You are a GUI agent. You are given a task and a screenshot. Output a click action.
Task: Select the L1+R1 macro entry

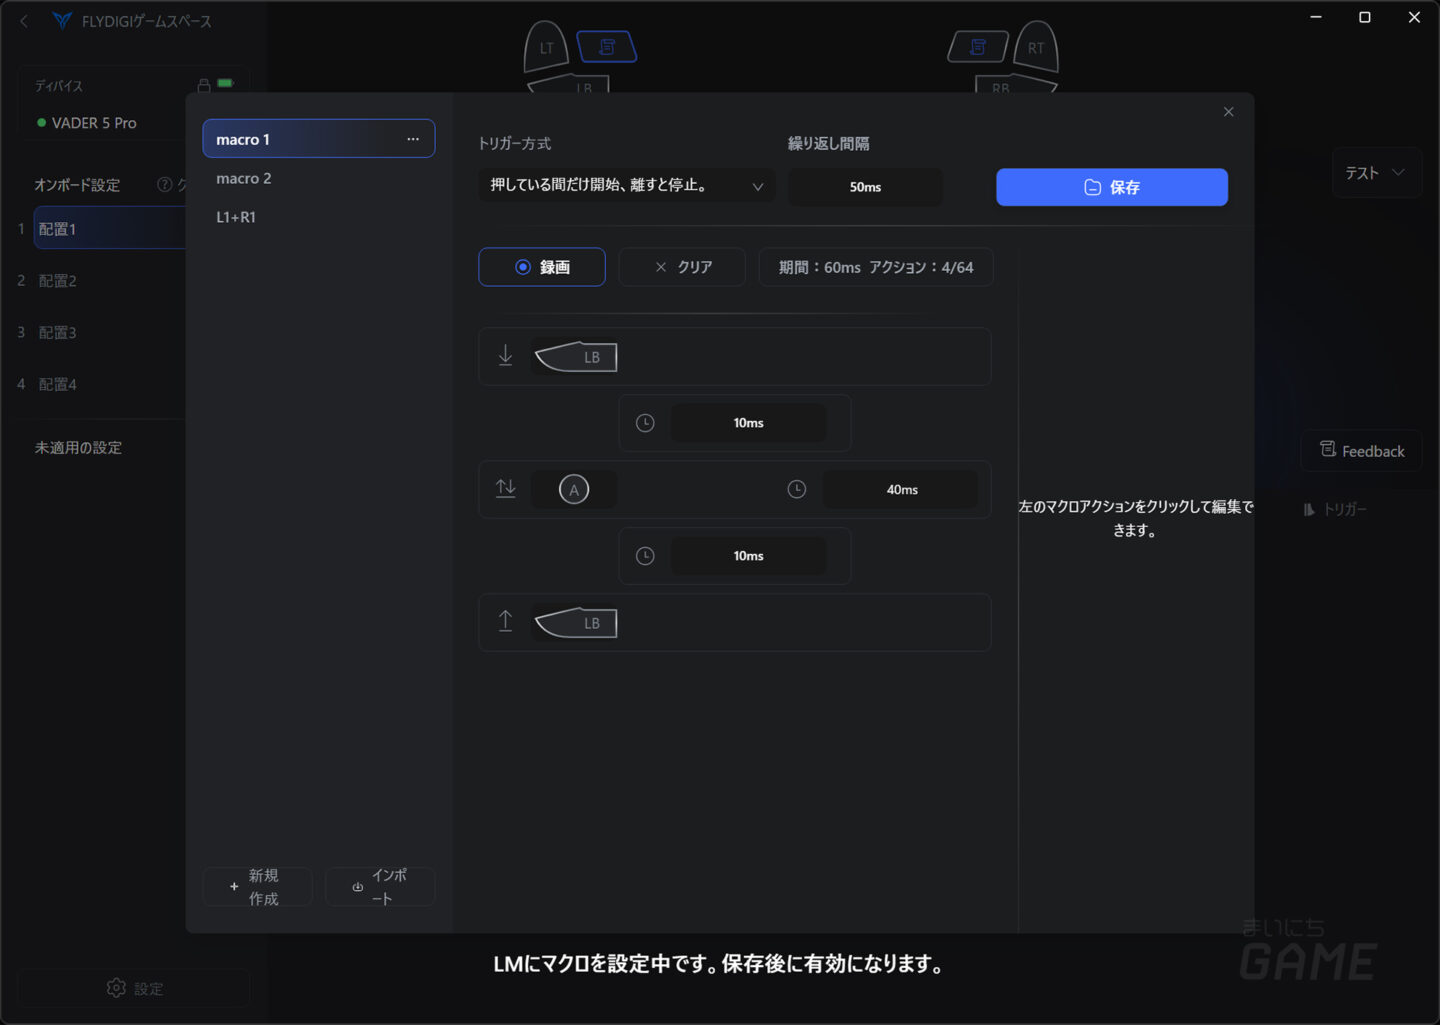pos(236,217)
